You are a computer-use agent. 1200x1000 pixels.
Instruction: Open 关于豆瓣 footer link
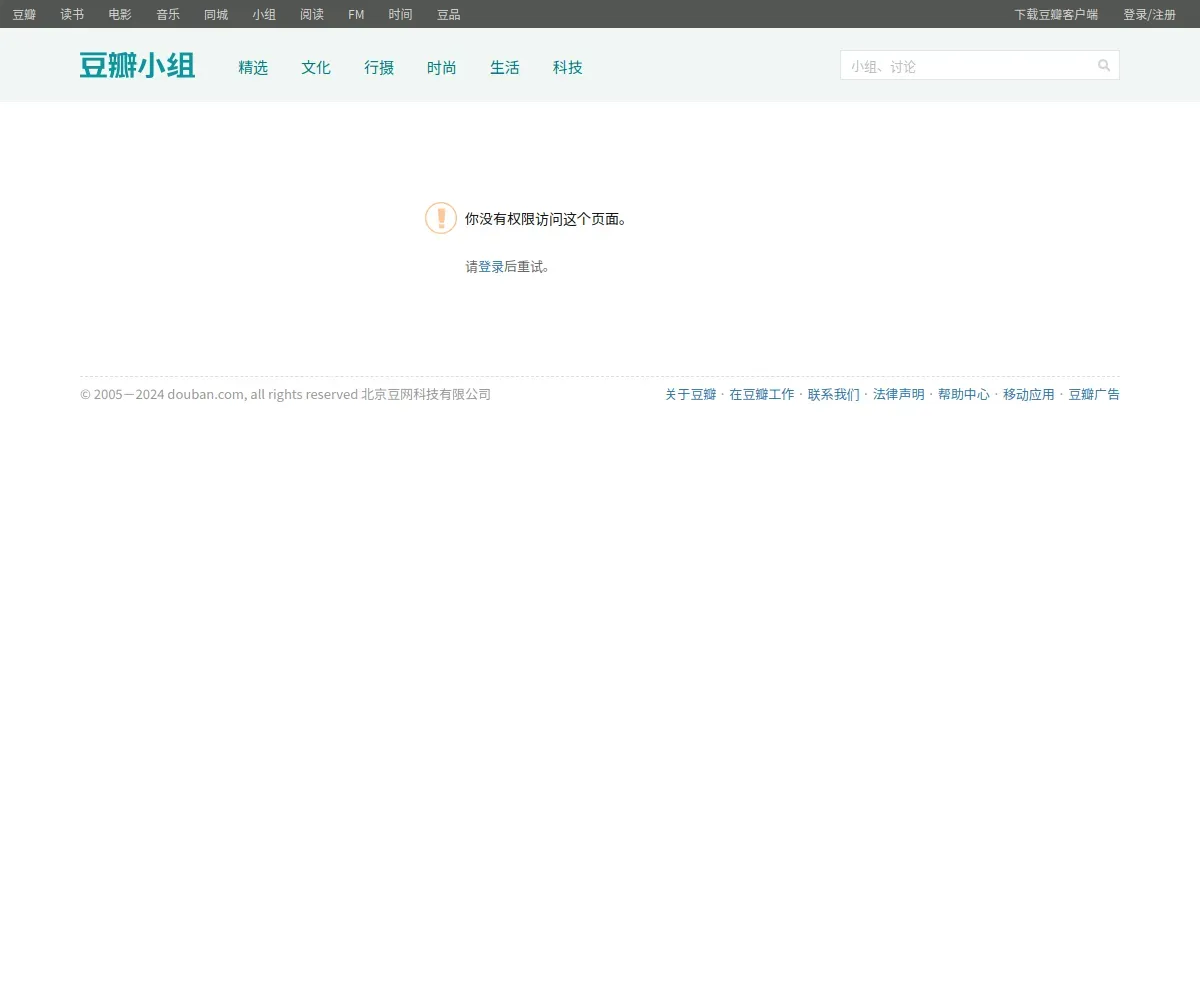[x=691, y=394]
